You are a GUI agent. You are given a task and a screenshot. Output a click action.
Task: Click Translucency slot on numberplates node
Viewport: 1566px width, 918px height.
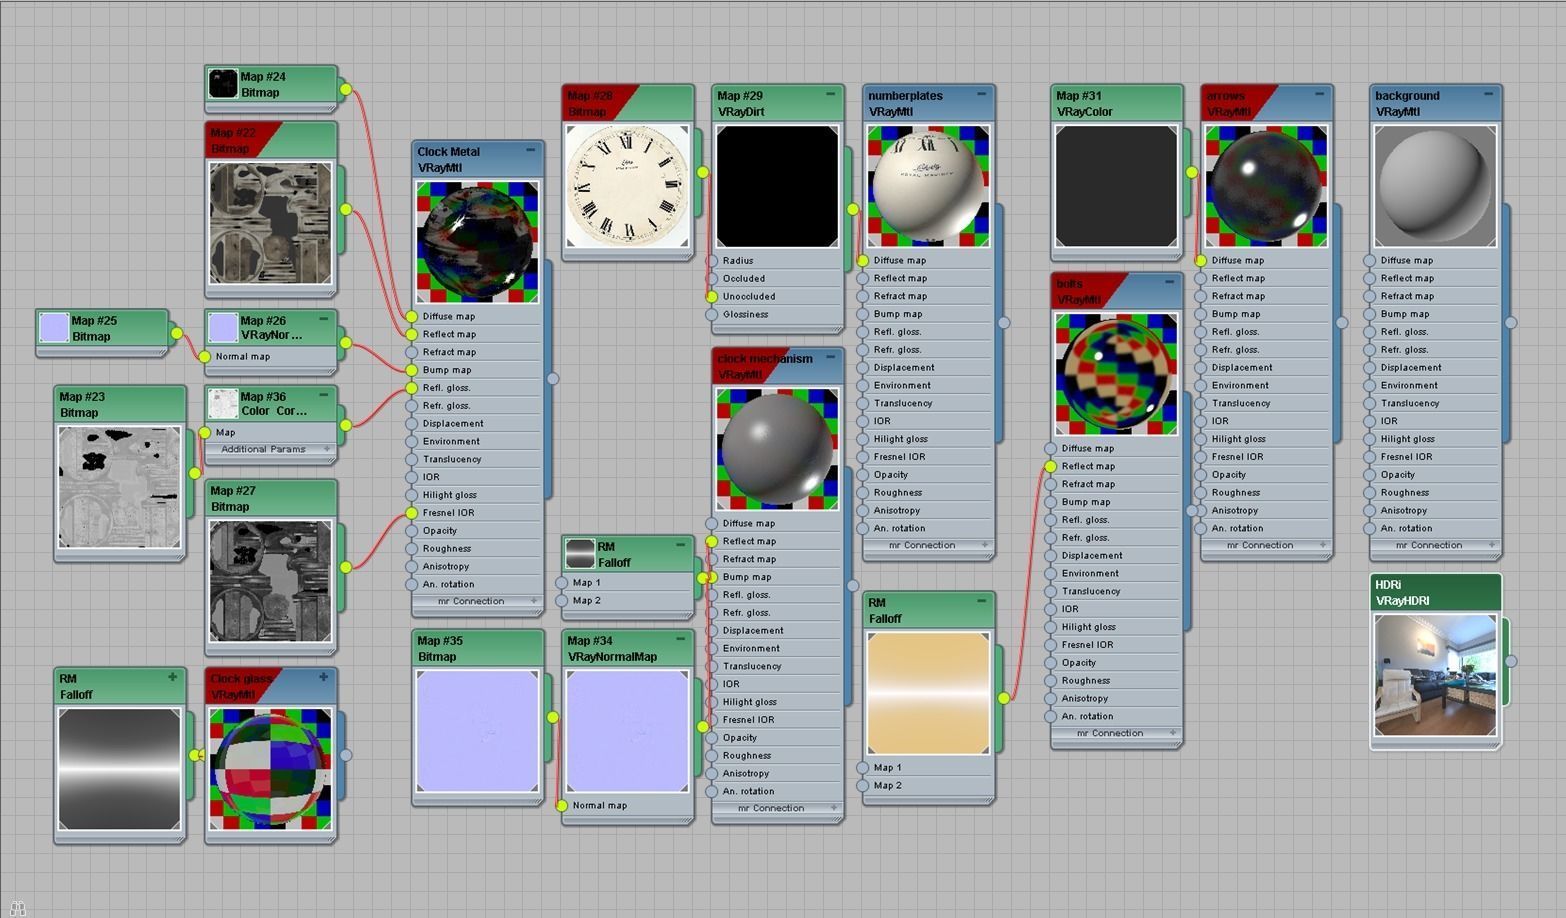click(928, 404)
